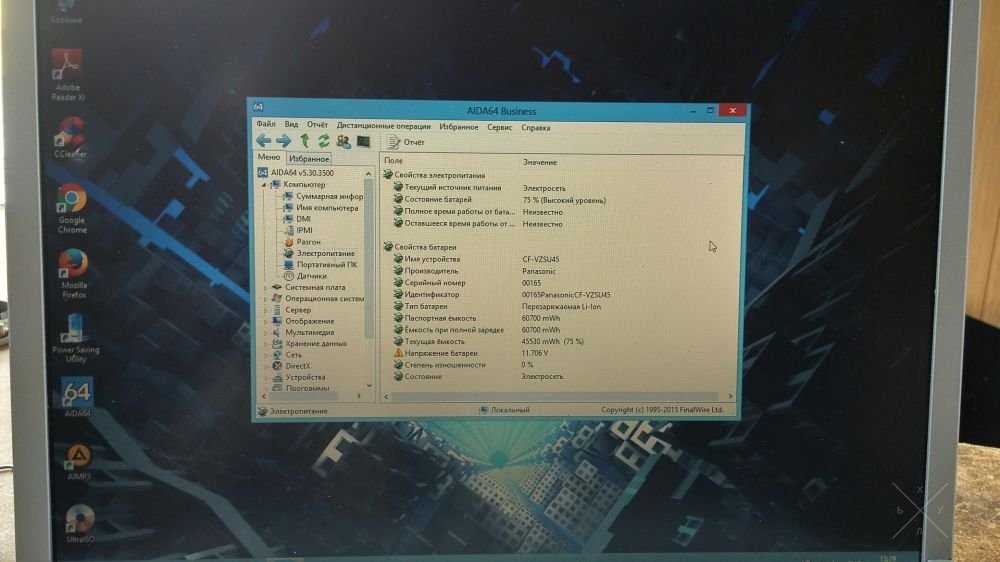Select the Текущий источник питания row

pyautogui.click(x=479, y=188)
